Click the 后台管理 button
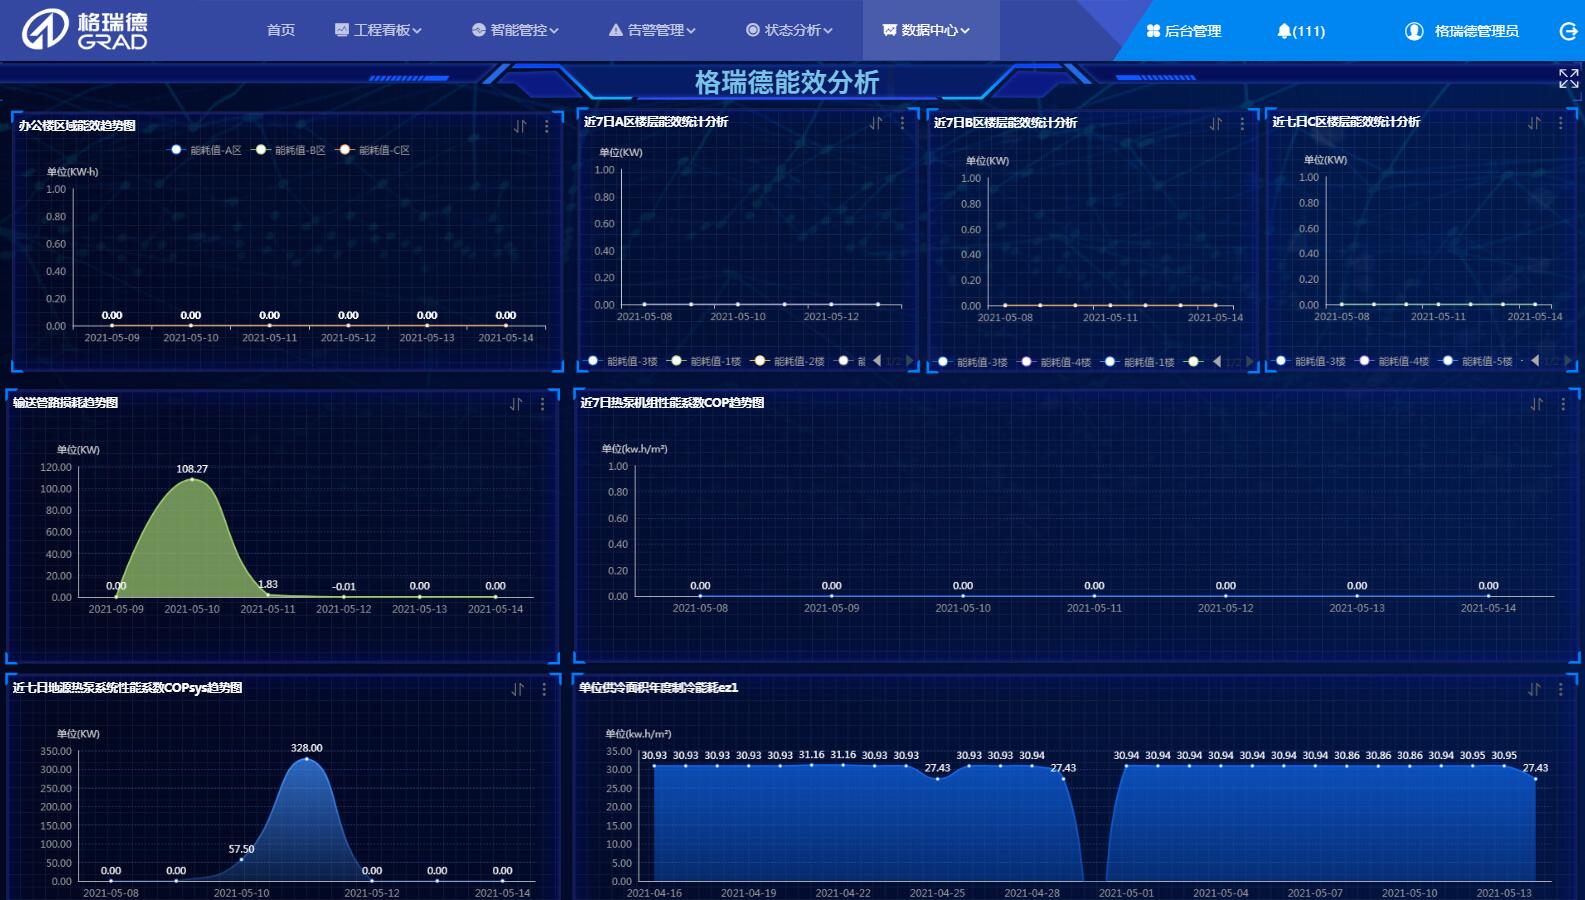 1184,31
